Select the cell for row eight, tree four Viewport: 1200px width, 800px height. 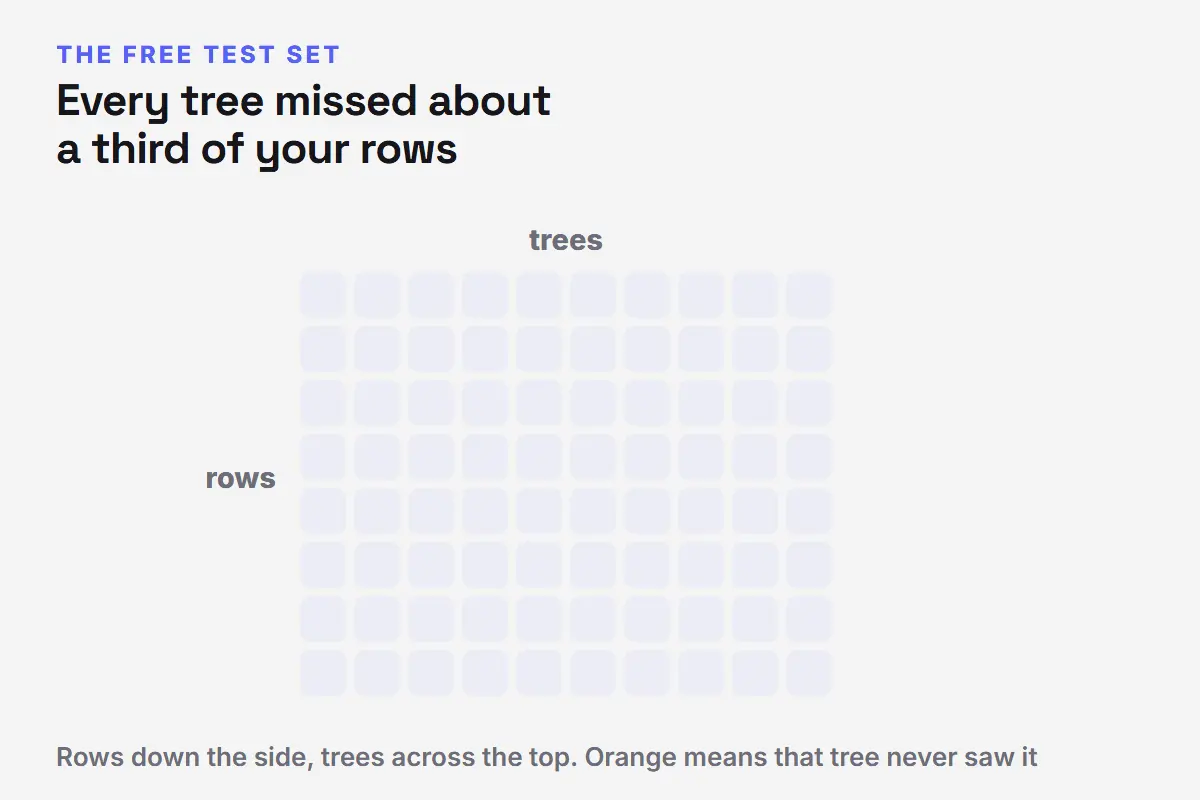click(485, 673)
